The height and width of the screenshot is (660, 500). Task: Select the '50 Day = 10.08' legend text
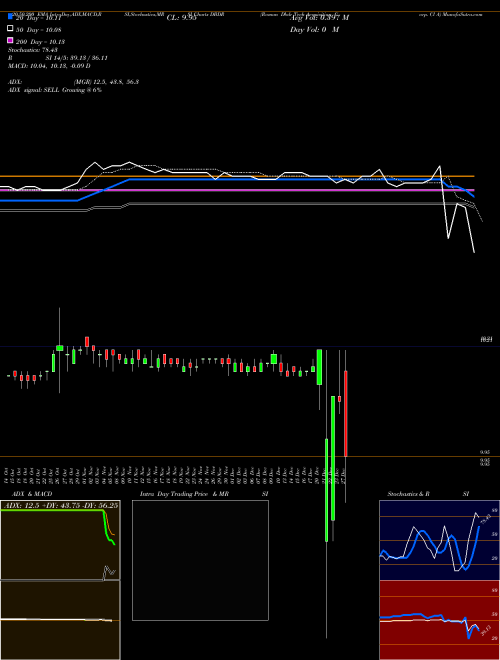coord(38,30)
